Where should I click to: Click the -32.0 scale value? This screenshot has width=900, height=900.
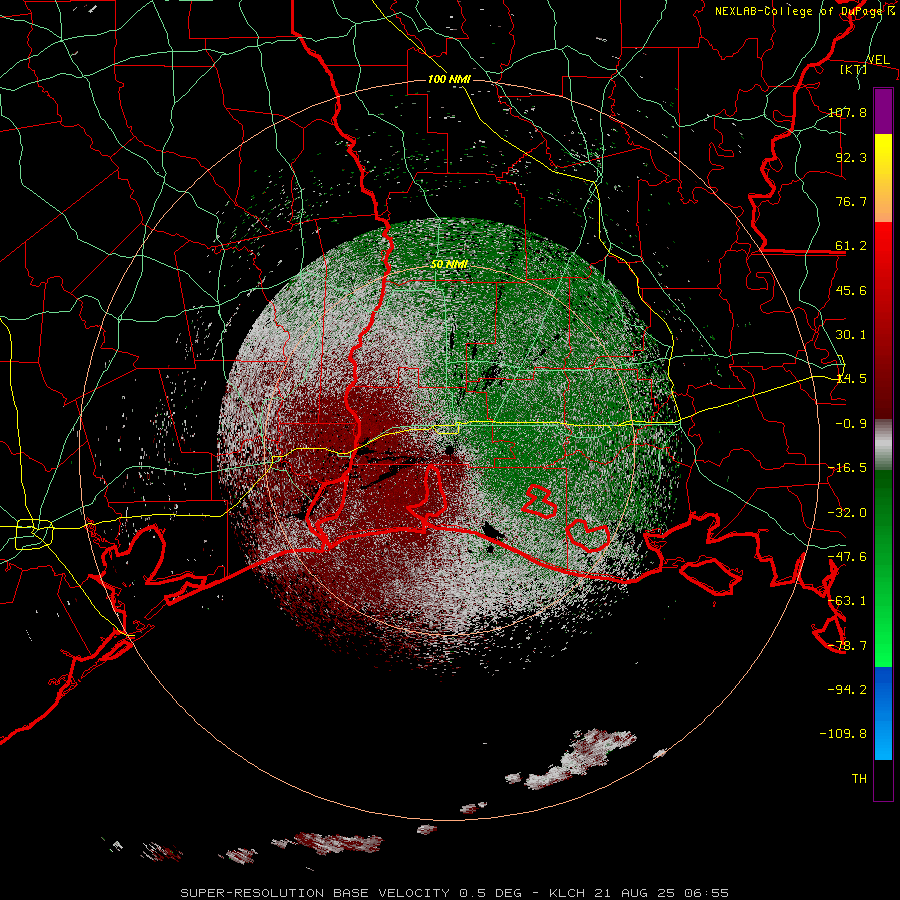click(847, 512)
